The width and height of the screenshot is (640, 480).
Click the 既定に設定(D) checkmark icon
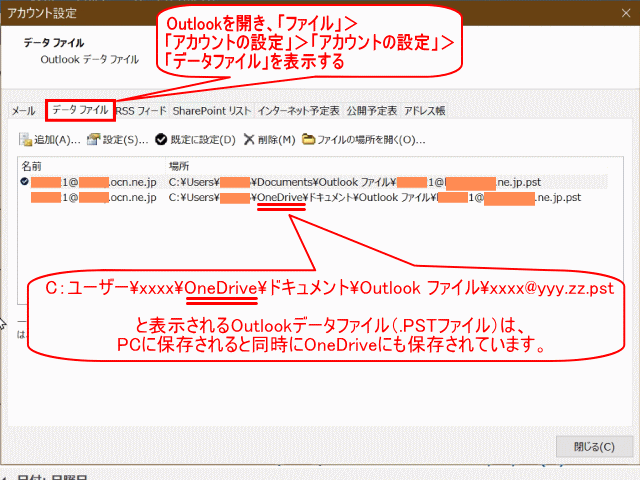tap(161, 140)
